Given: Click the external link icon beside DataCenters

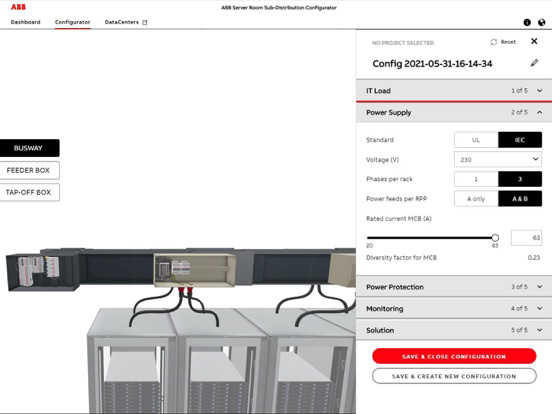Looking at the screenshot, I should [x=145, y=22].
